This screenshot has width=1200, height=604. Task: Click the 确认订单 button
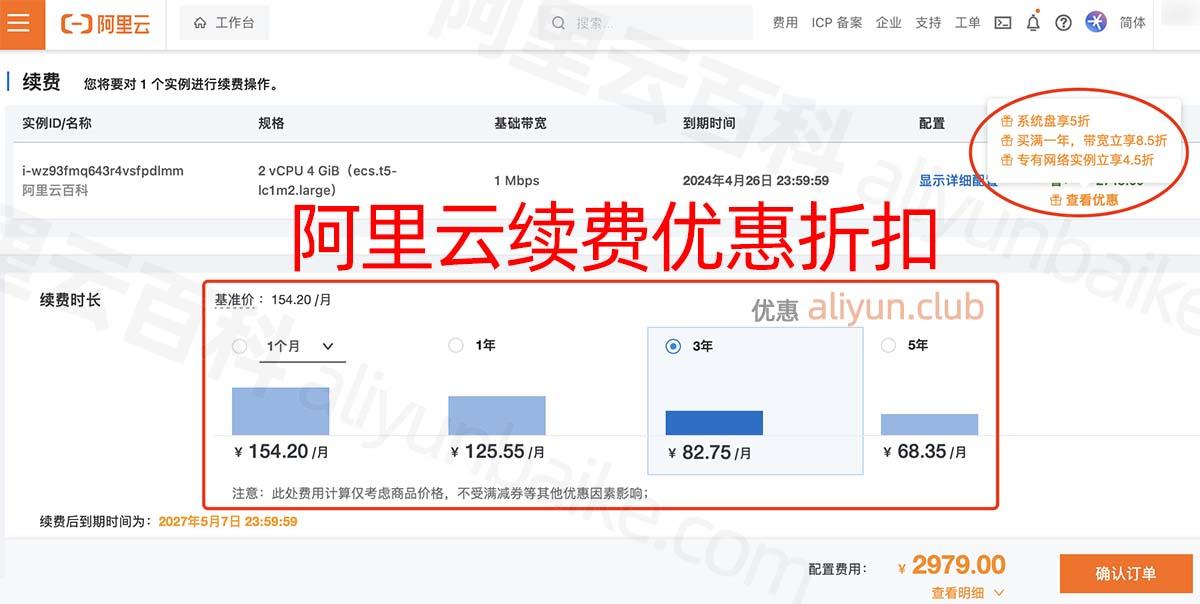[x=1126, y=574]
